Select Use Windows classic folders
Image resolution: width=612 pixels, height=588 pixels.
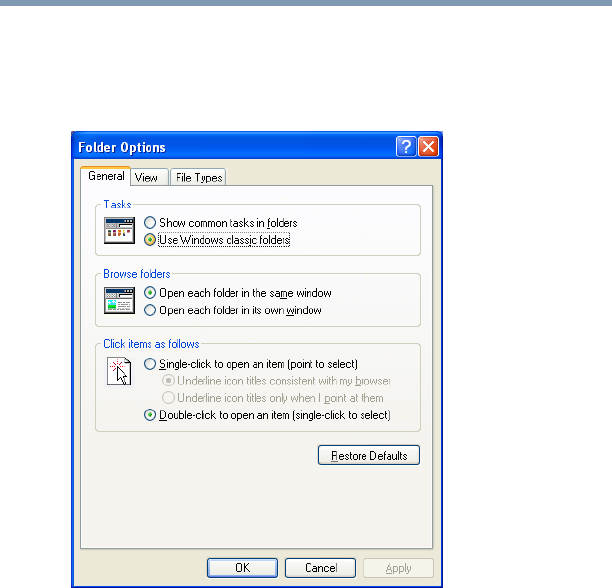[x=217, y=240]
